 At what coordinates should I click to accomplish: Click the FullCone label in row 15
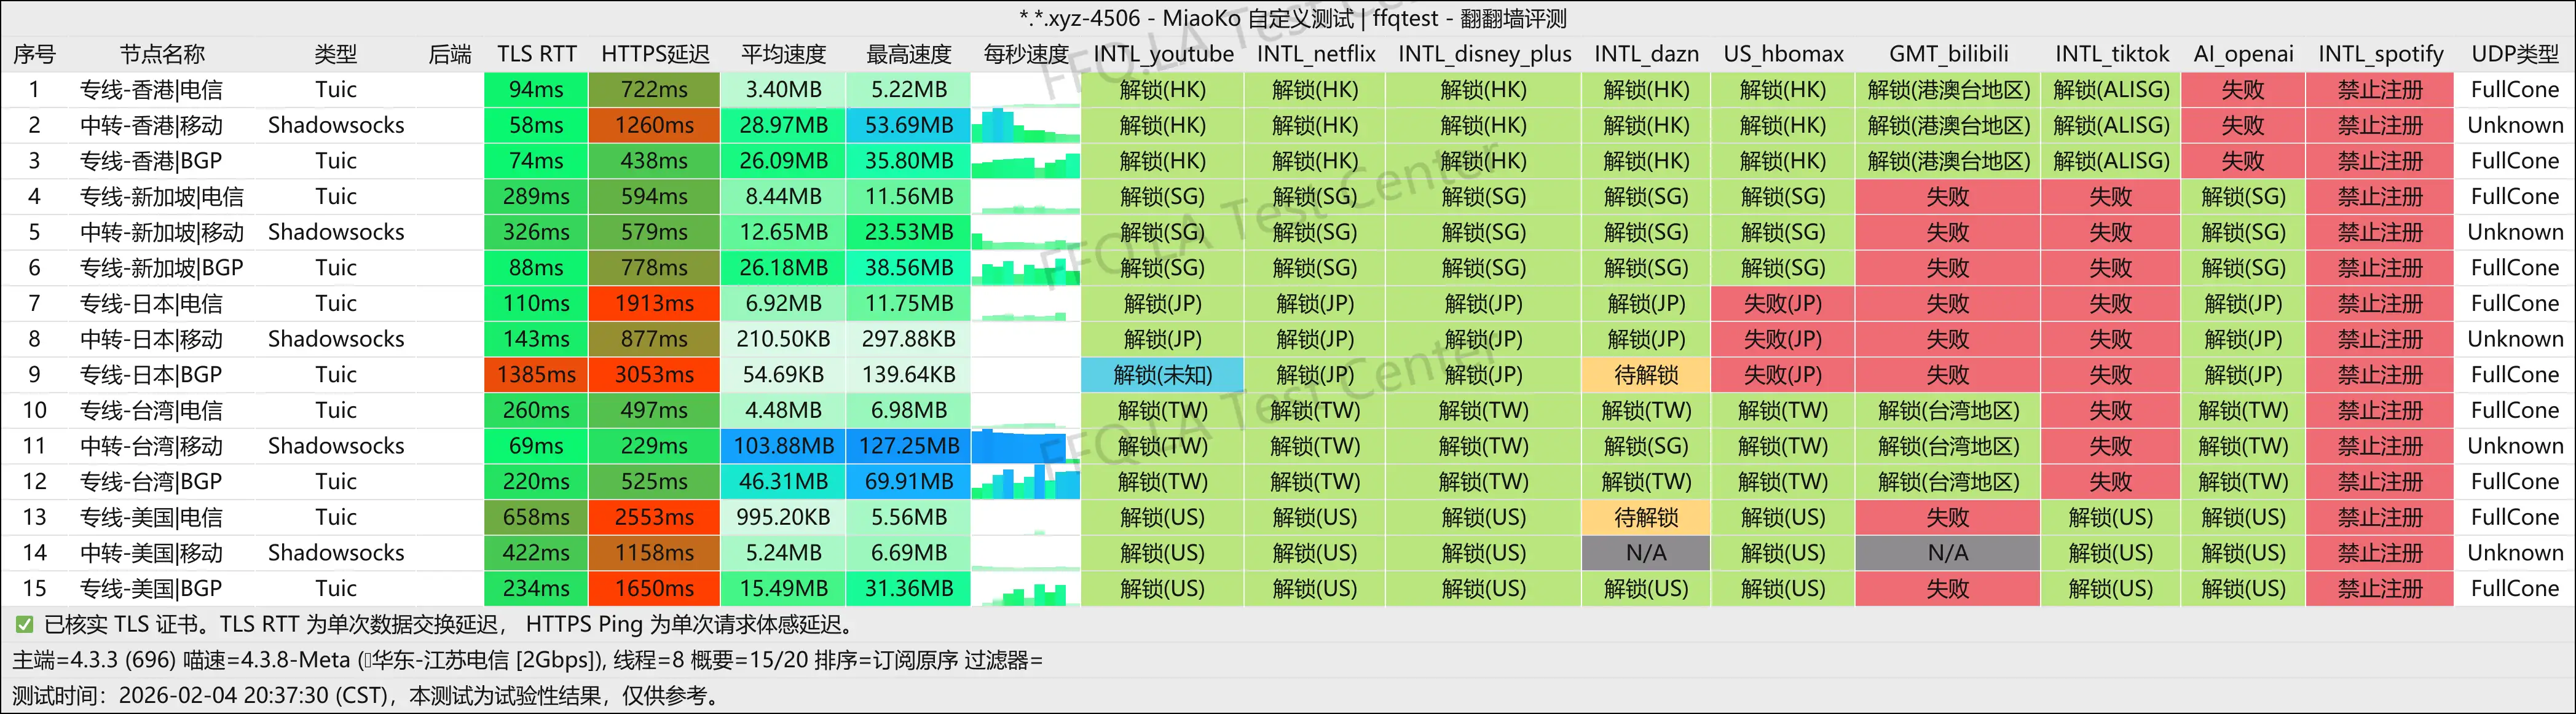pyautogui.click(x=2515, y=589)
